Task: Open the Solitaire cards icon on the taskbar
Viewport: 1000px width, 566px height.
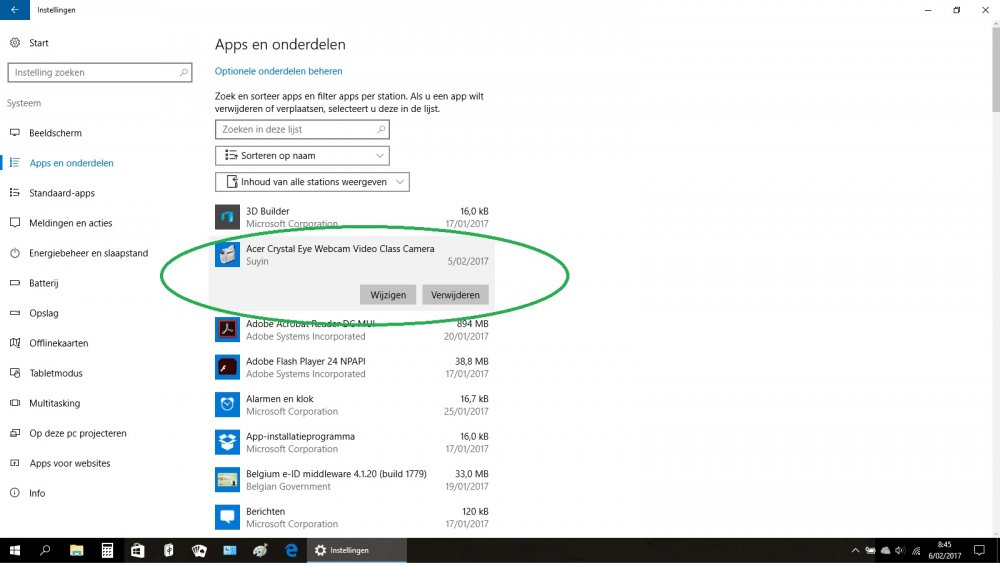Action: (199, 550)
